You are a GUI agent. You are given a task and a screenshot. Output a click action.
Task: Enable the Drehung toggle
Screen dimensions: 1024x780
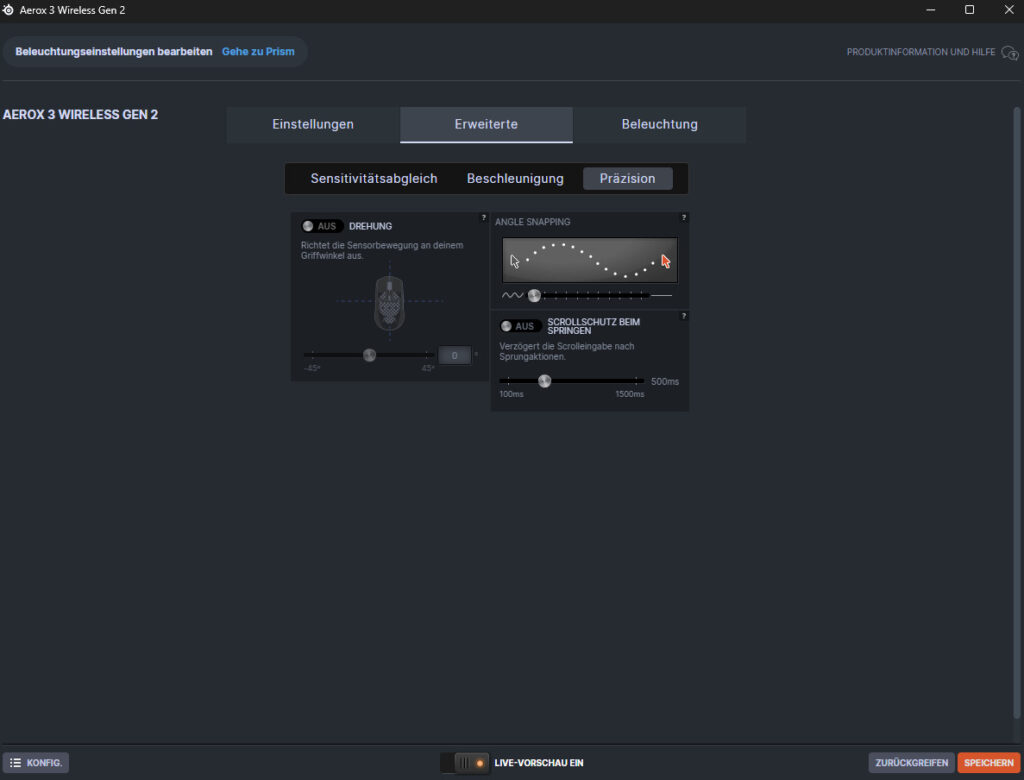tap(321, 226)
